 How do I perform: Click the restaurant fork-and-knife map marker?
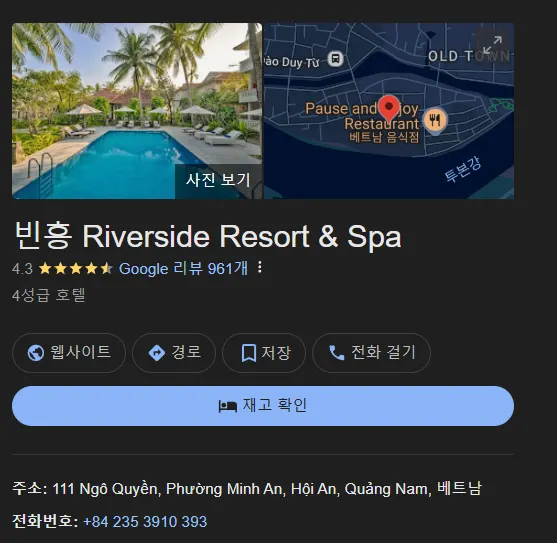click(x=435, y=120)
